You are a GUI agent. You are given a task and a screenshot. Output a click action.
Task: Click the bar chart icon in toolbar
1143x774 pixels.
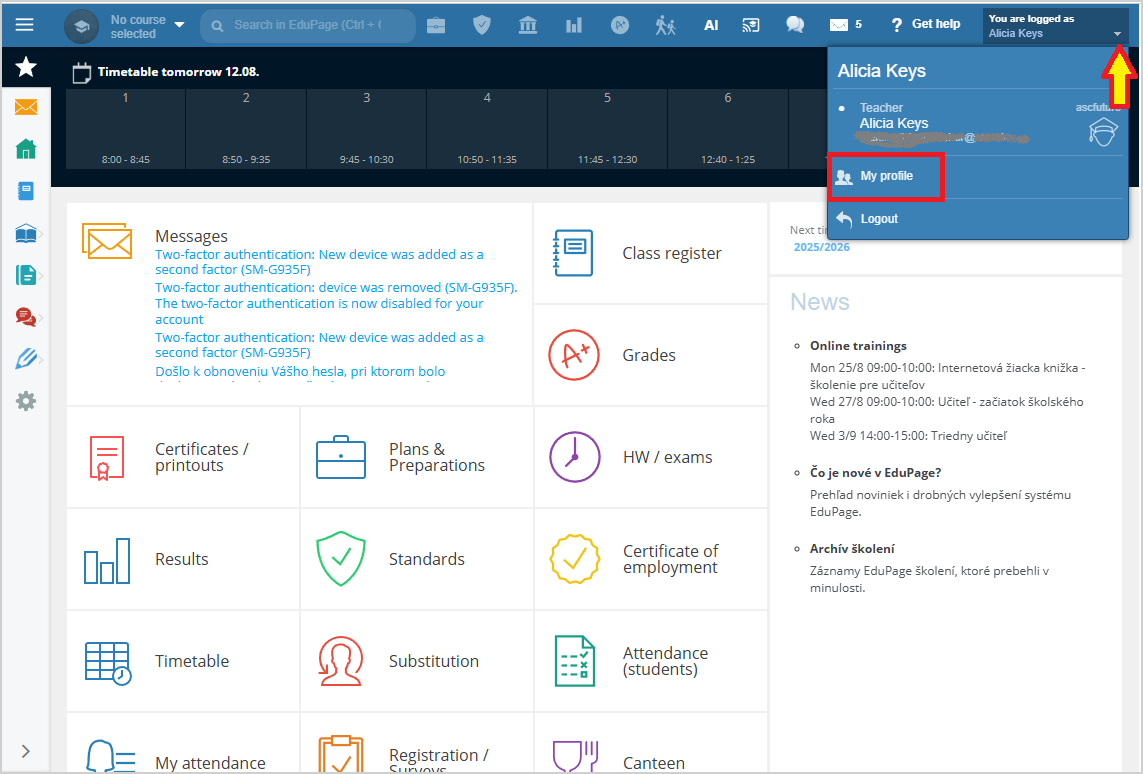click(574, 25)
